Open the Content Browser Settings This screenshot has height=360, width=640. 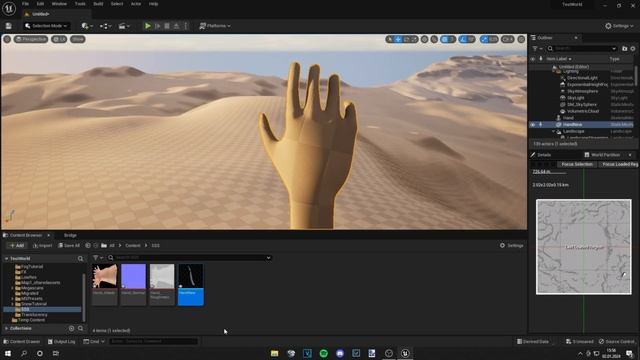click(511, 246)
